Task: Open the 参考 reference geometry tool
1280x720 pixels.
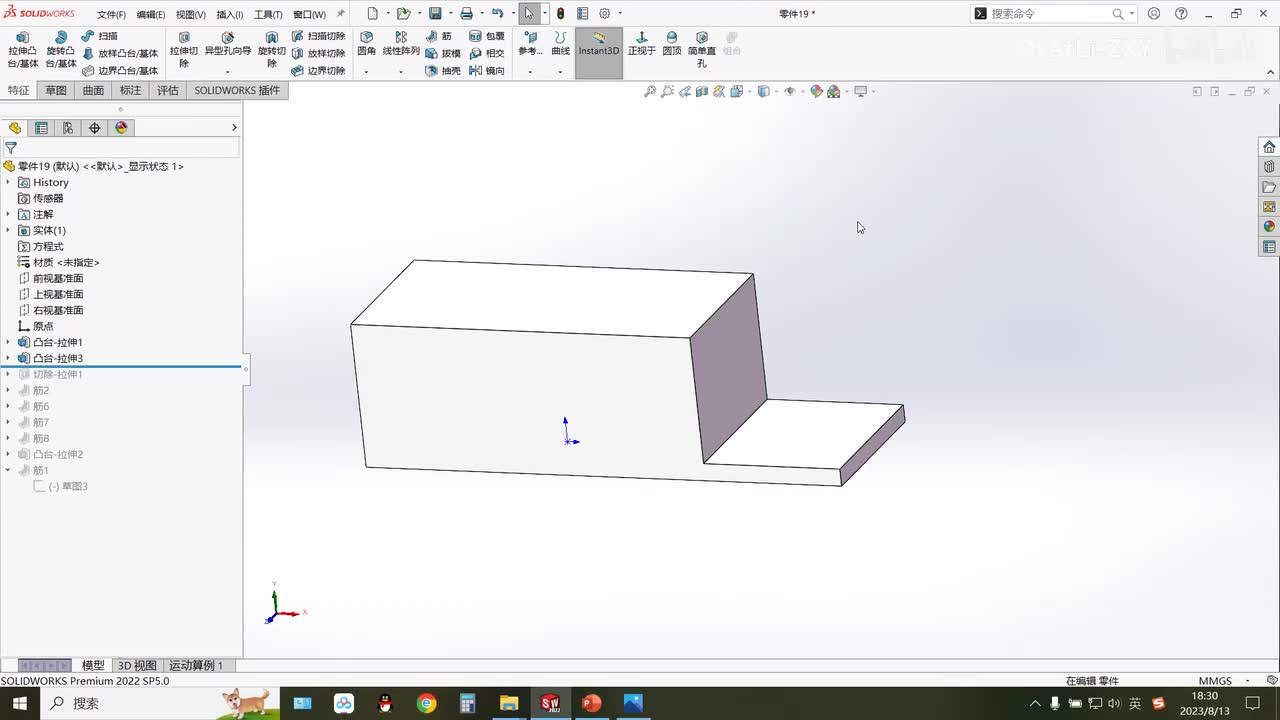Action: tap(530, 44)
